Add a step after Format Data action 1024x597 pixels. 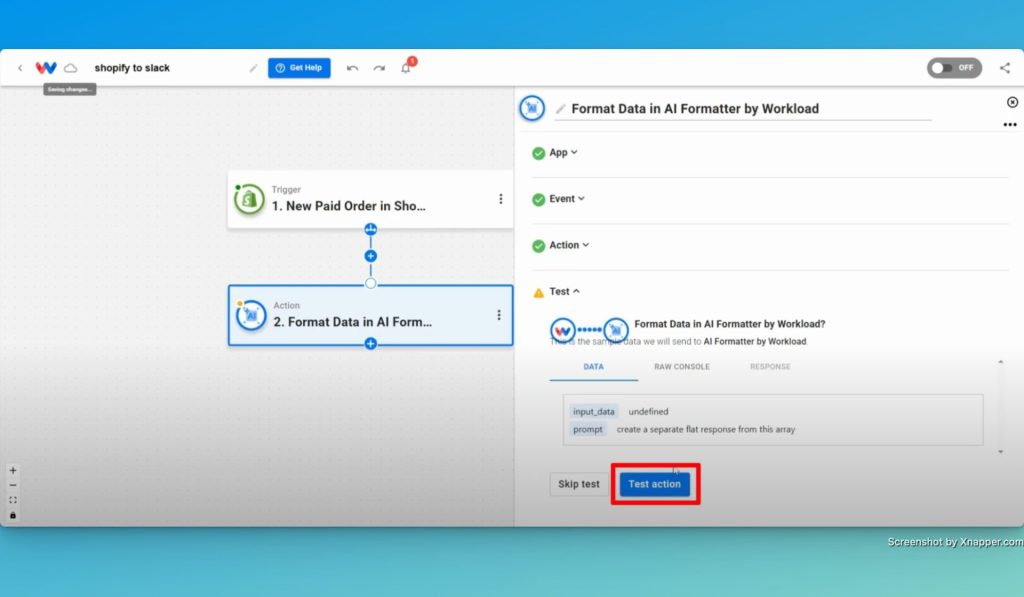click(370, 344)
